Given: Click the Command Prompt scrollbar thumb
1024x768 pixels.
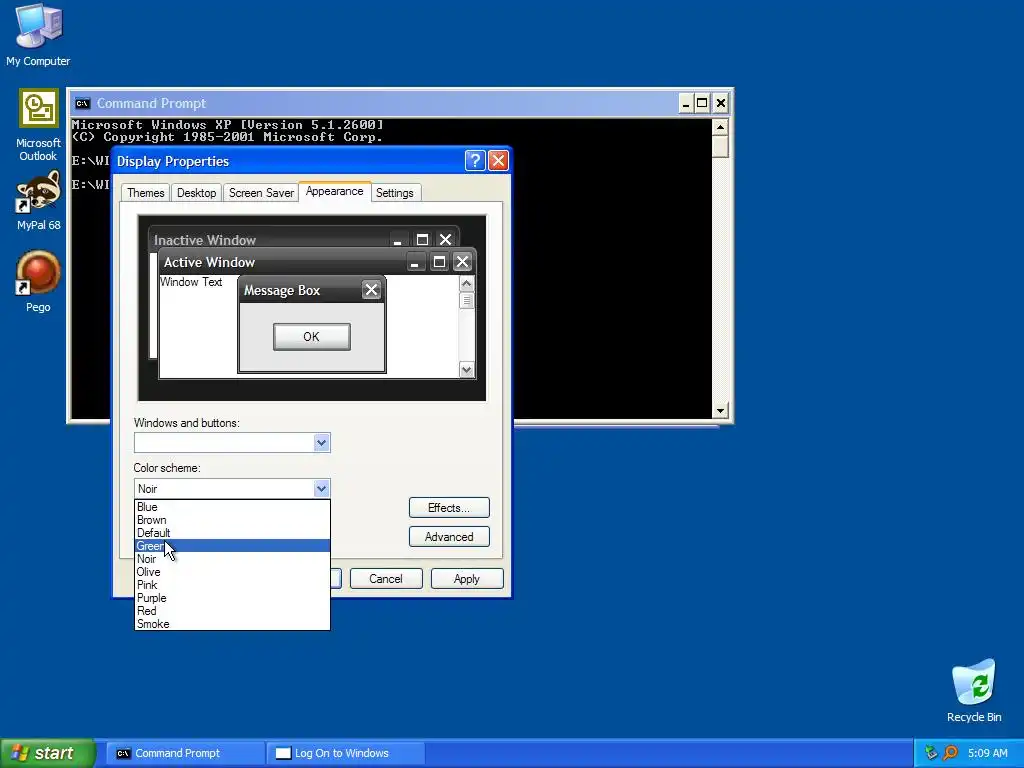Looking at the screenshot, I should [720, 146].
